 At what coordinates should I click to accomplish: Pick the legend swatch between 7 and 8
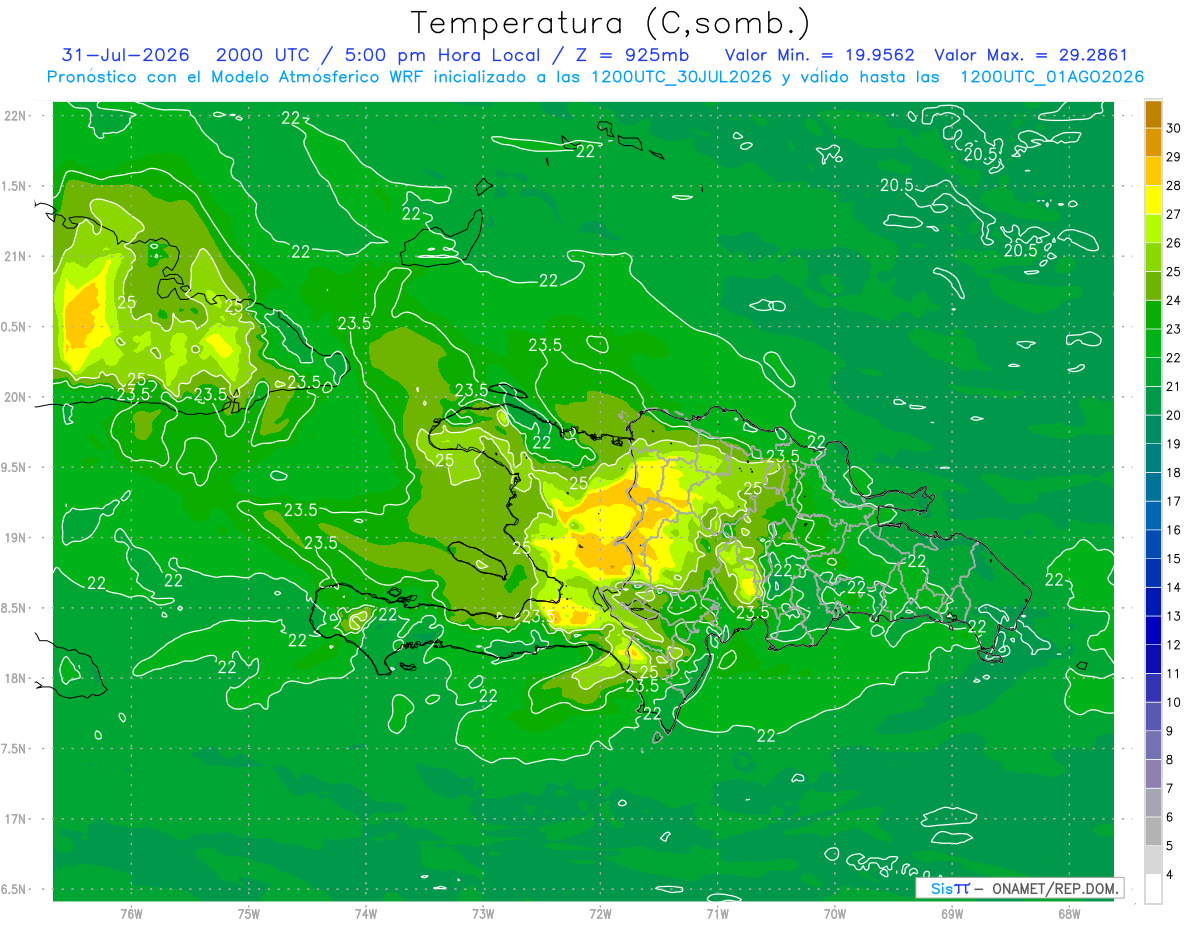click(1153, 774)
